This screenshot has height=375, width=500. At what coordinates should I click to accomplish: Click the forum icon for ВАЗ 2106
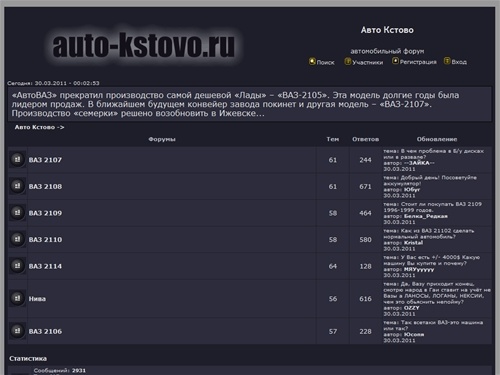[17, 331]
